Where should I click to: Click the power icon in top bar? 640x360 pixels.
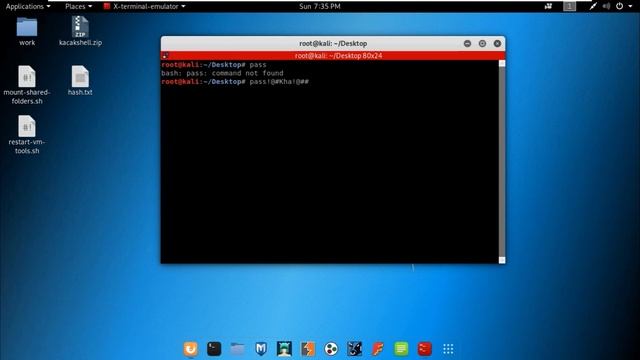(619, 6)
